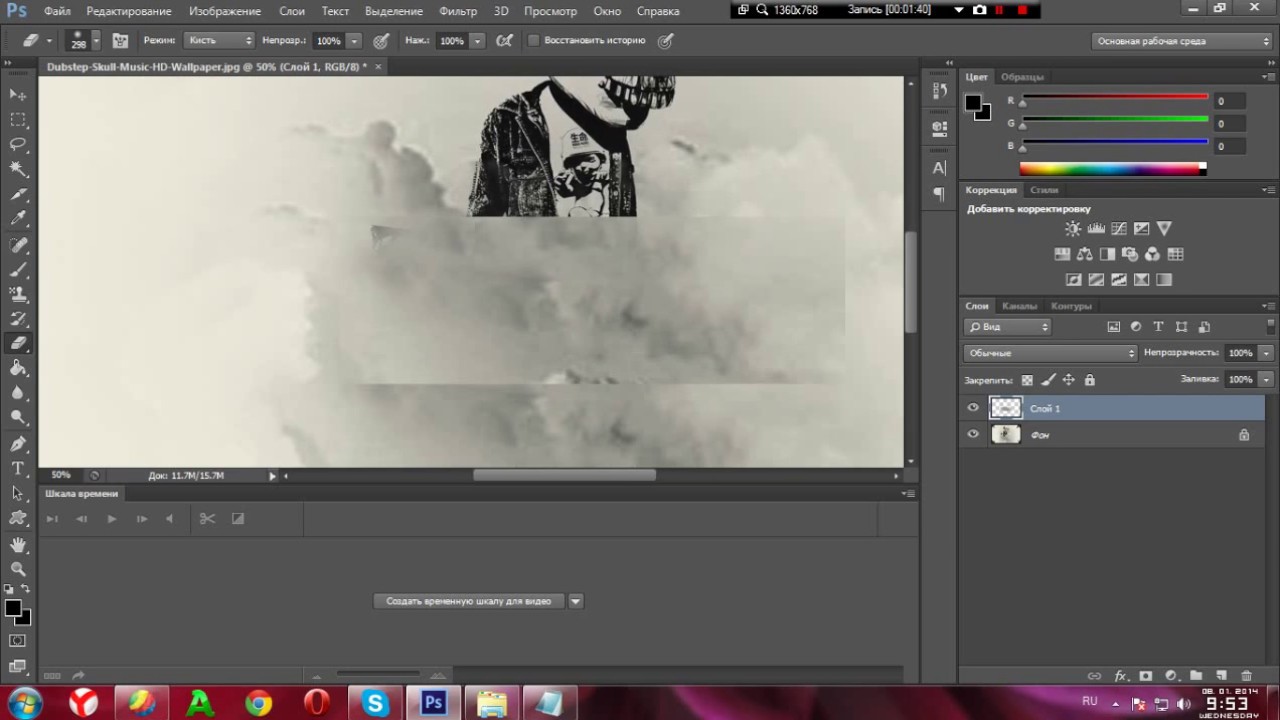This screenshot has height=720, width=1280.
Task: Toggle lock all for layer
Action: pyautogui.click(x=1089, y=380)
